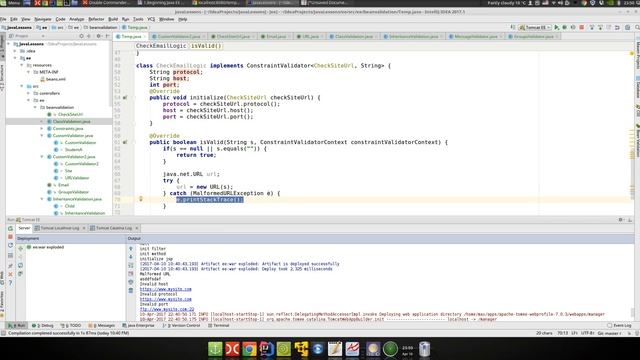
Task: Toggle soft-wrap icon in Output panel
Action: 131,265
